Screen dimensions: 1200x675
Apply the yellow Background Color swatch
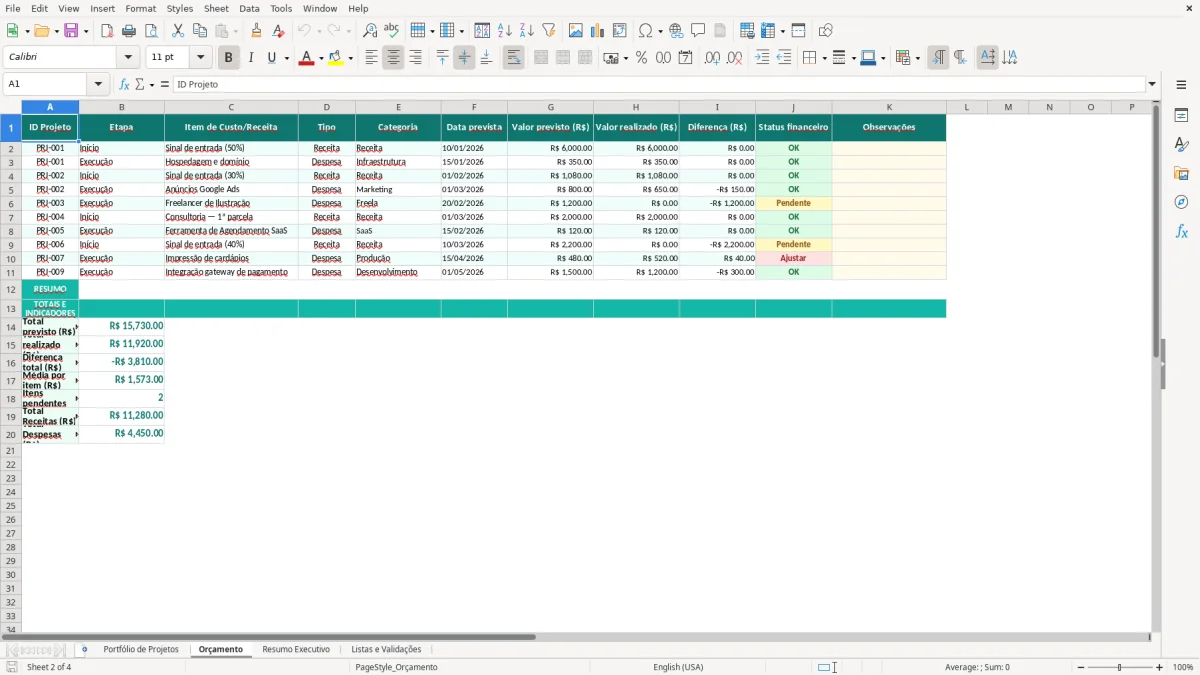336,58
